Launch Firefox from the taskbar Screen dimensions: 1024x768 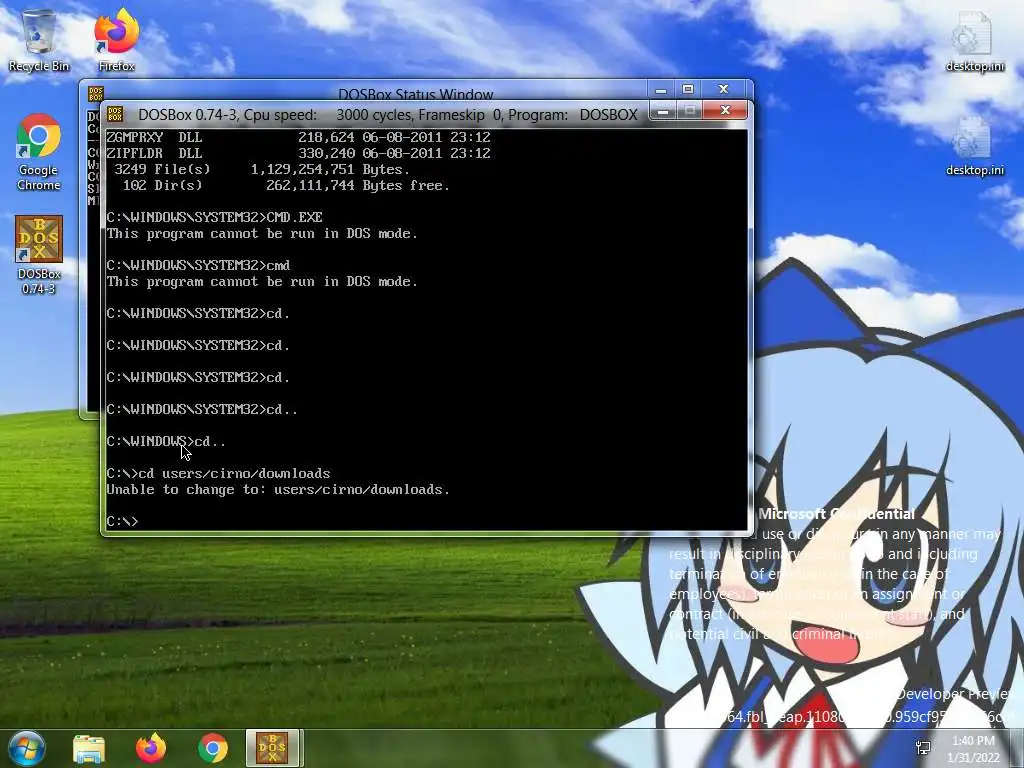coord(151,748)
